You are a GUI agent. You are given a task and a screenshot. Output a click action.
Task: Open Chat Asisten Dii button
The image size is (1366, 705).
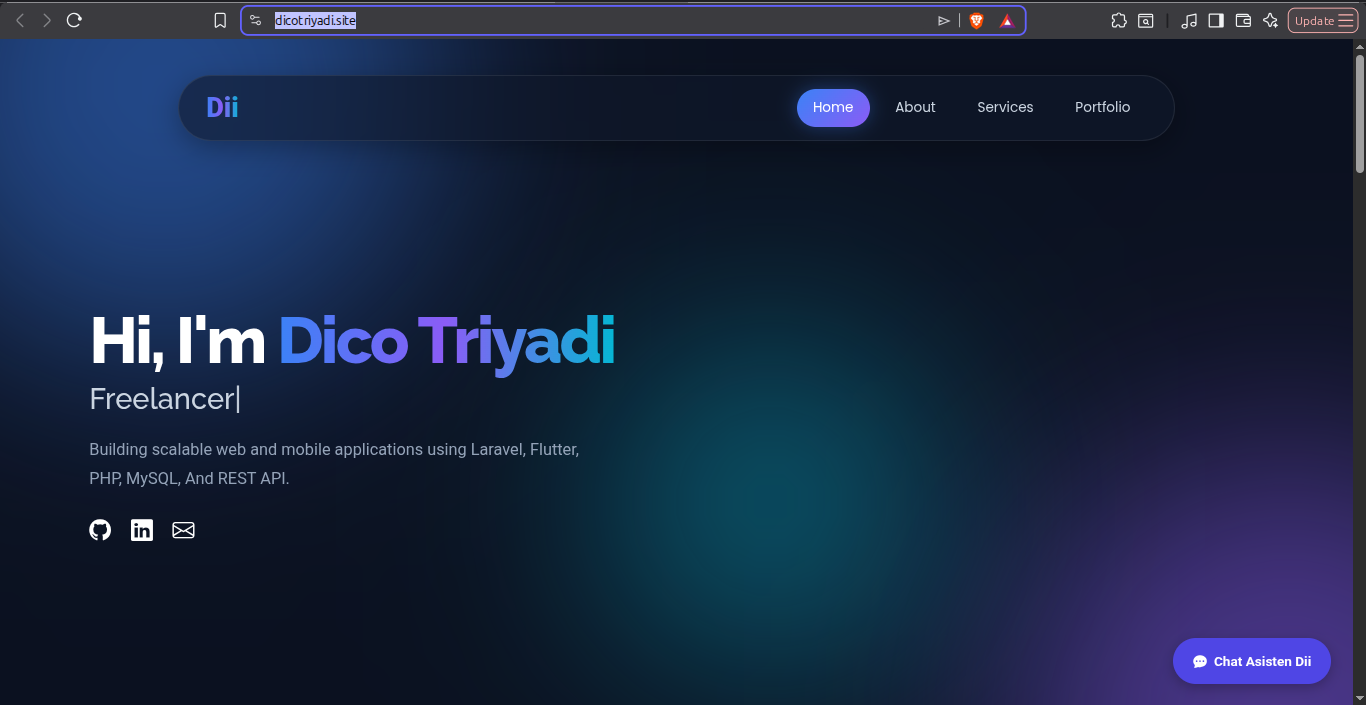click(1251, 661)
